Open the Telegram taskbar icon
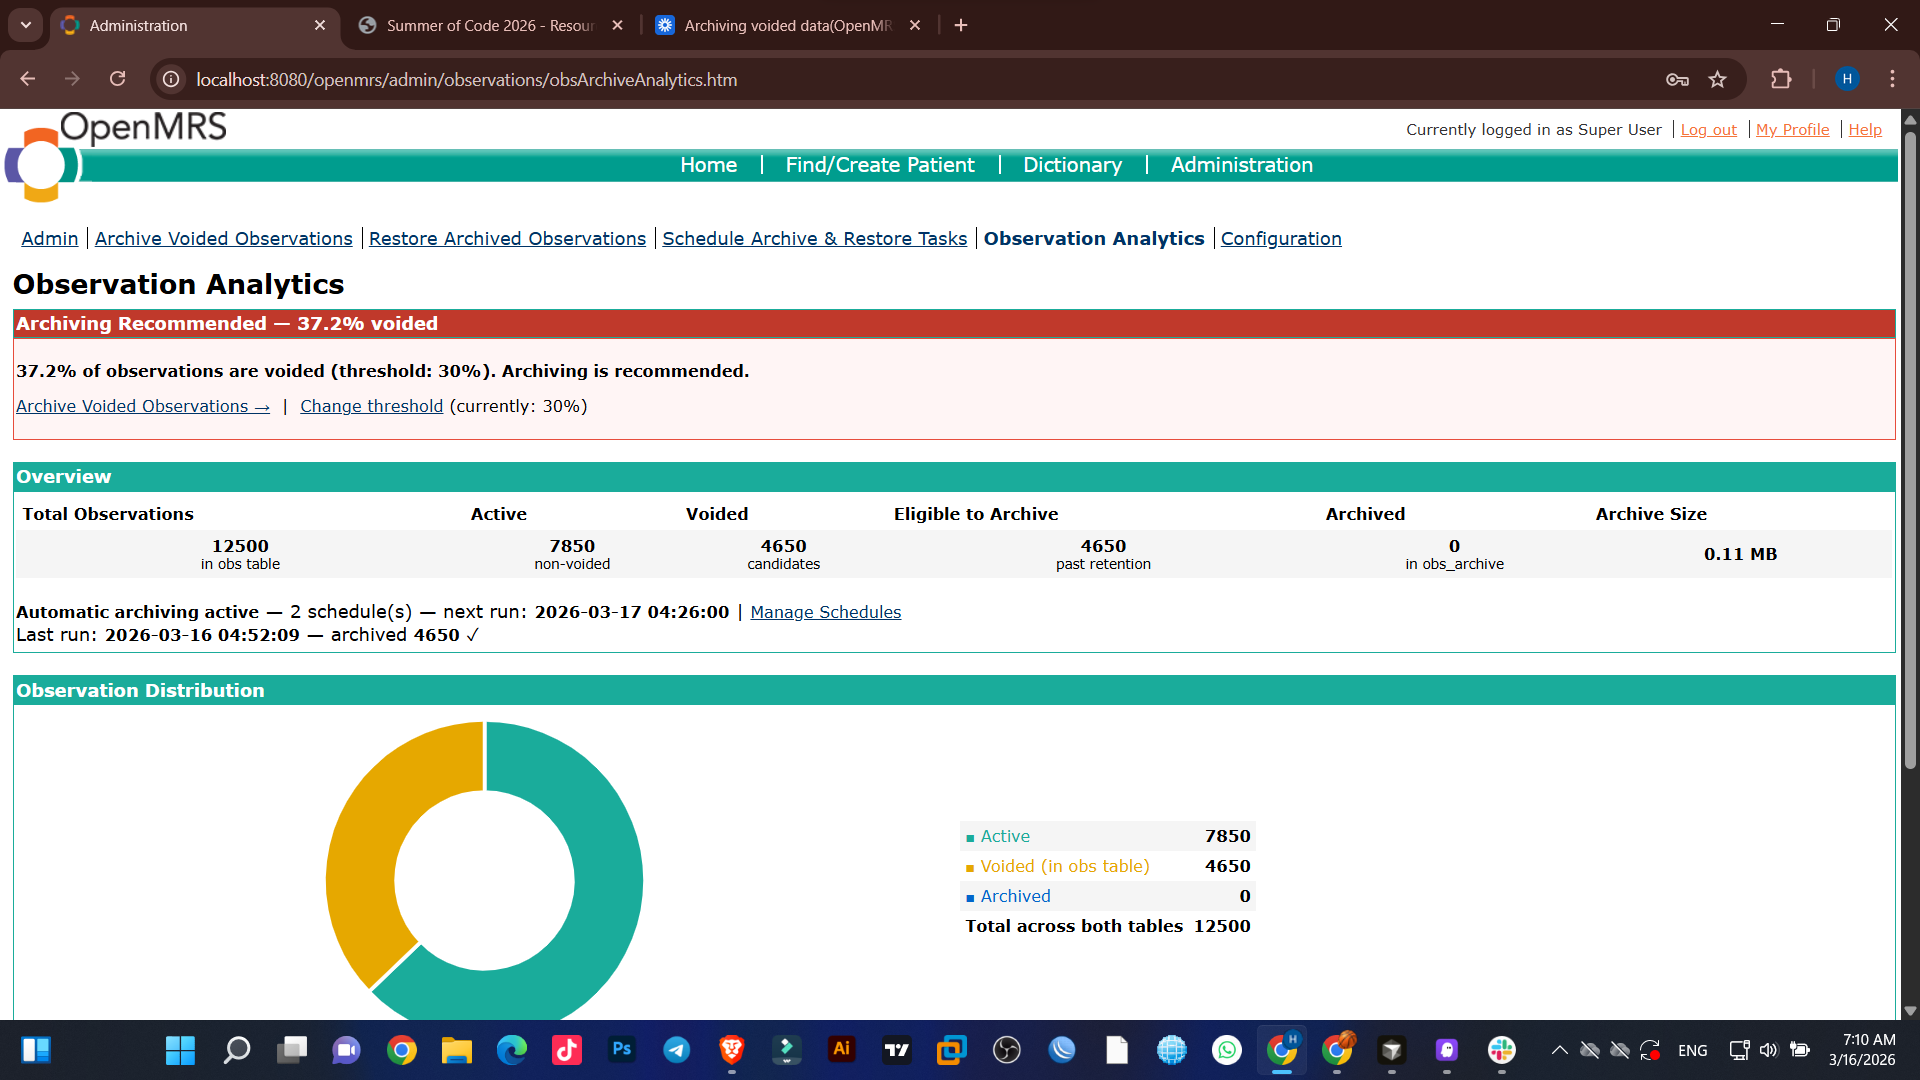 (677, 1049)
